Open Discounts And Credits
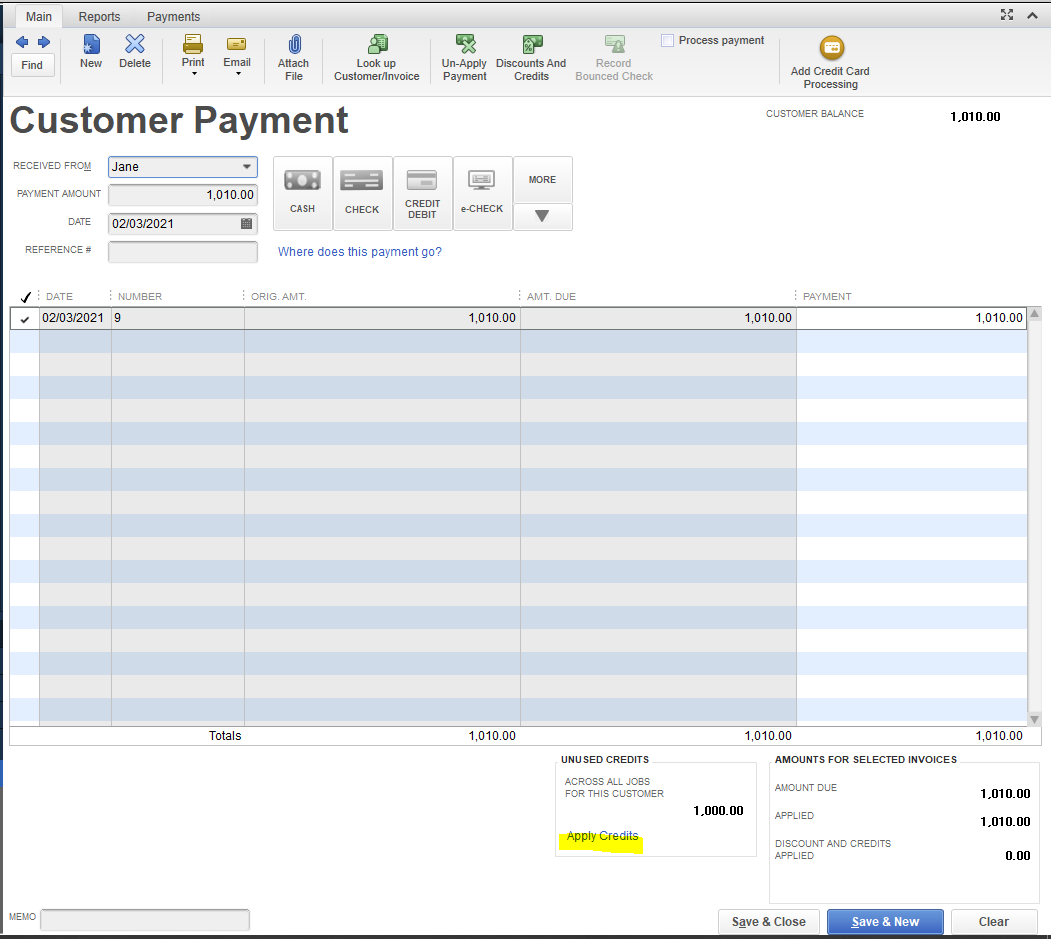 pos(531,45)
